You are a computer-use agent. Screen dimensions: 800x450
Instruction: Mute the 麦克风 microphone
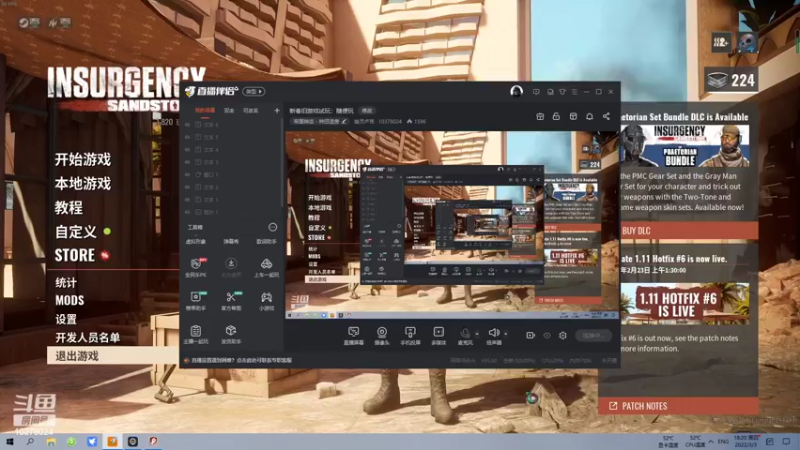tap(465, 336)
